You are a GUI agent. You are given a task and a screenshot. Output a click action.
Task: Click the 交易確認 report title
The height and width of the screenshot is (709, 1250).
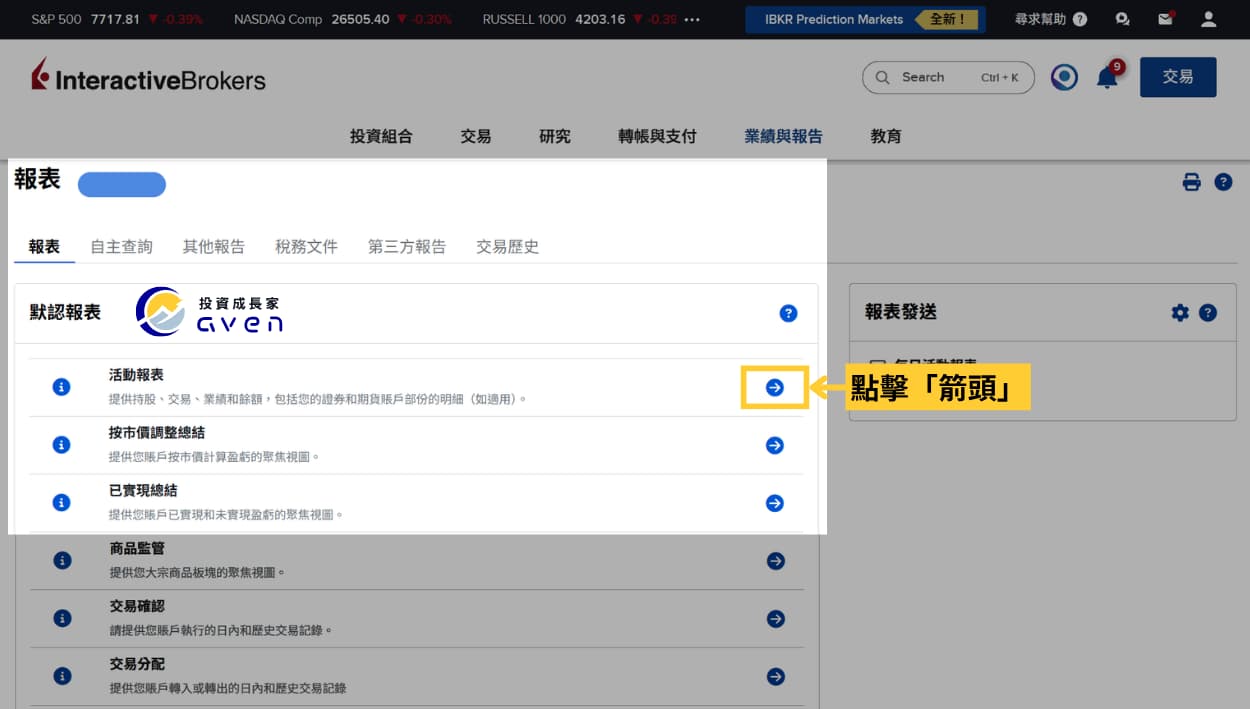137,607
